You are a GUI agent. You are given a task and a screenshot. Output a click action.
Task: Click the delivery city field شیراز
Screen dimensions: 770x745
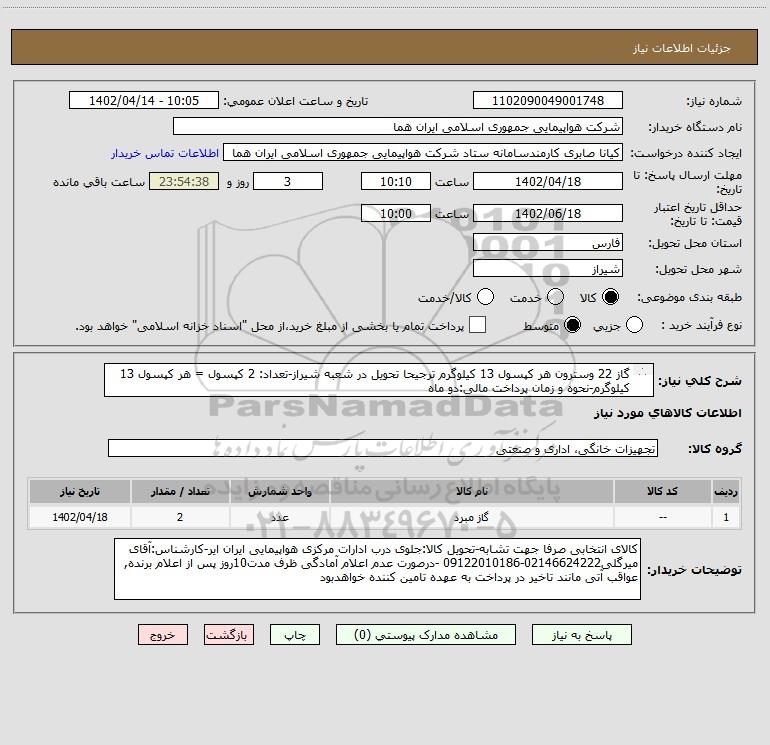tap(548, 269)
